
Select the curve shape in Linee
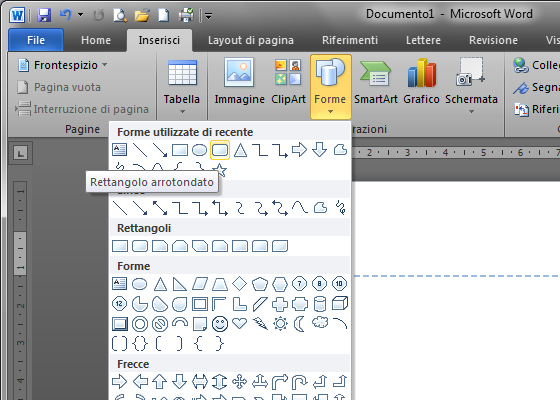(300, 207)
